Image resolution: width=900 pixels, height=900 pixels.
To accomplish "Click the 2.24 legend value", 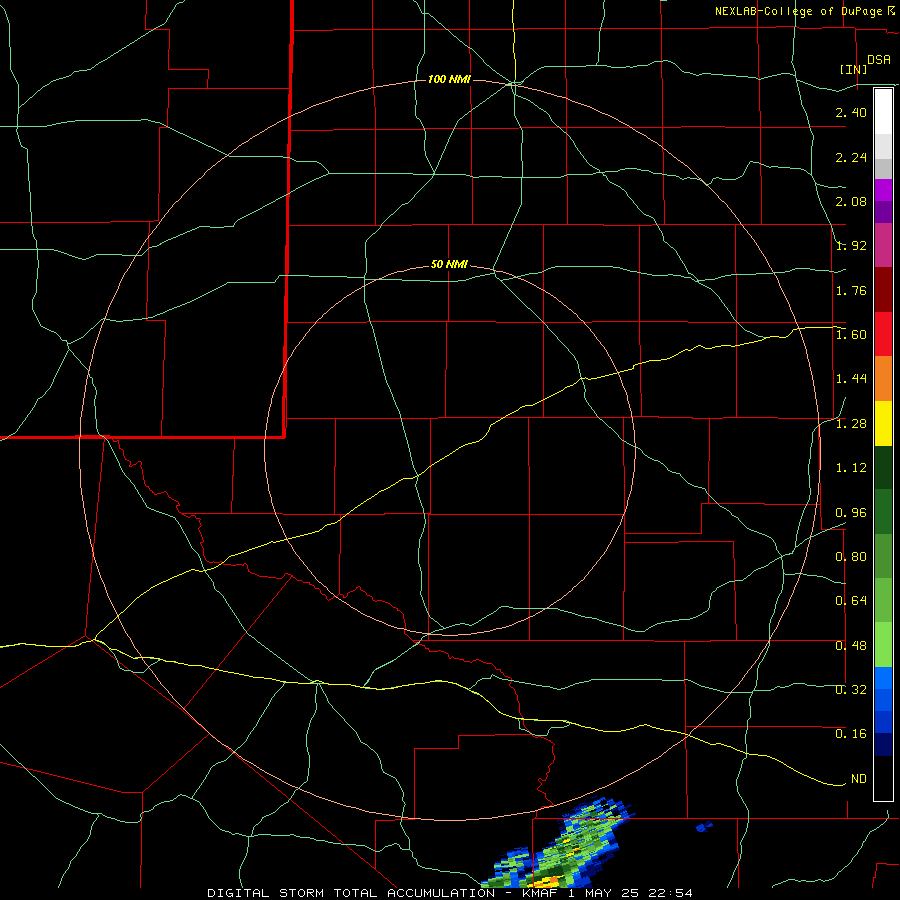I will click(x=851, y=157).
